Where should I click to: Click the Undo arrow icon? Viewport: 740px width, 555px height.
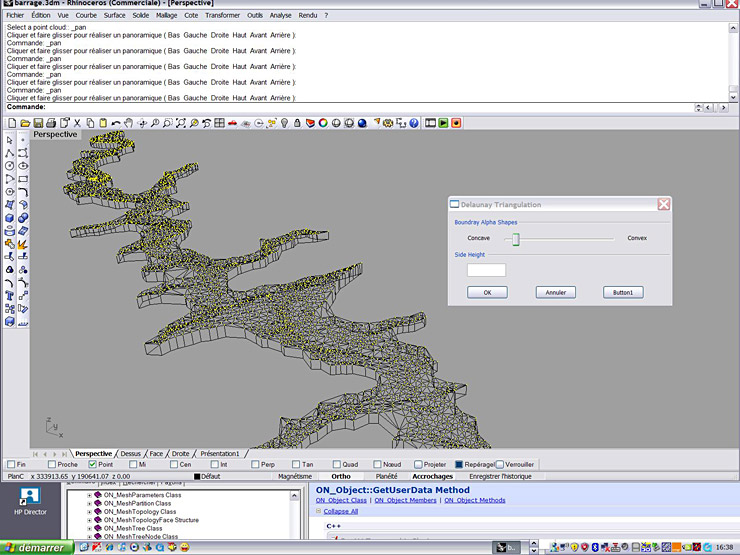click(x=116, y=123)
